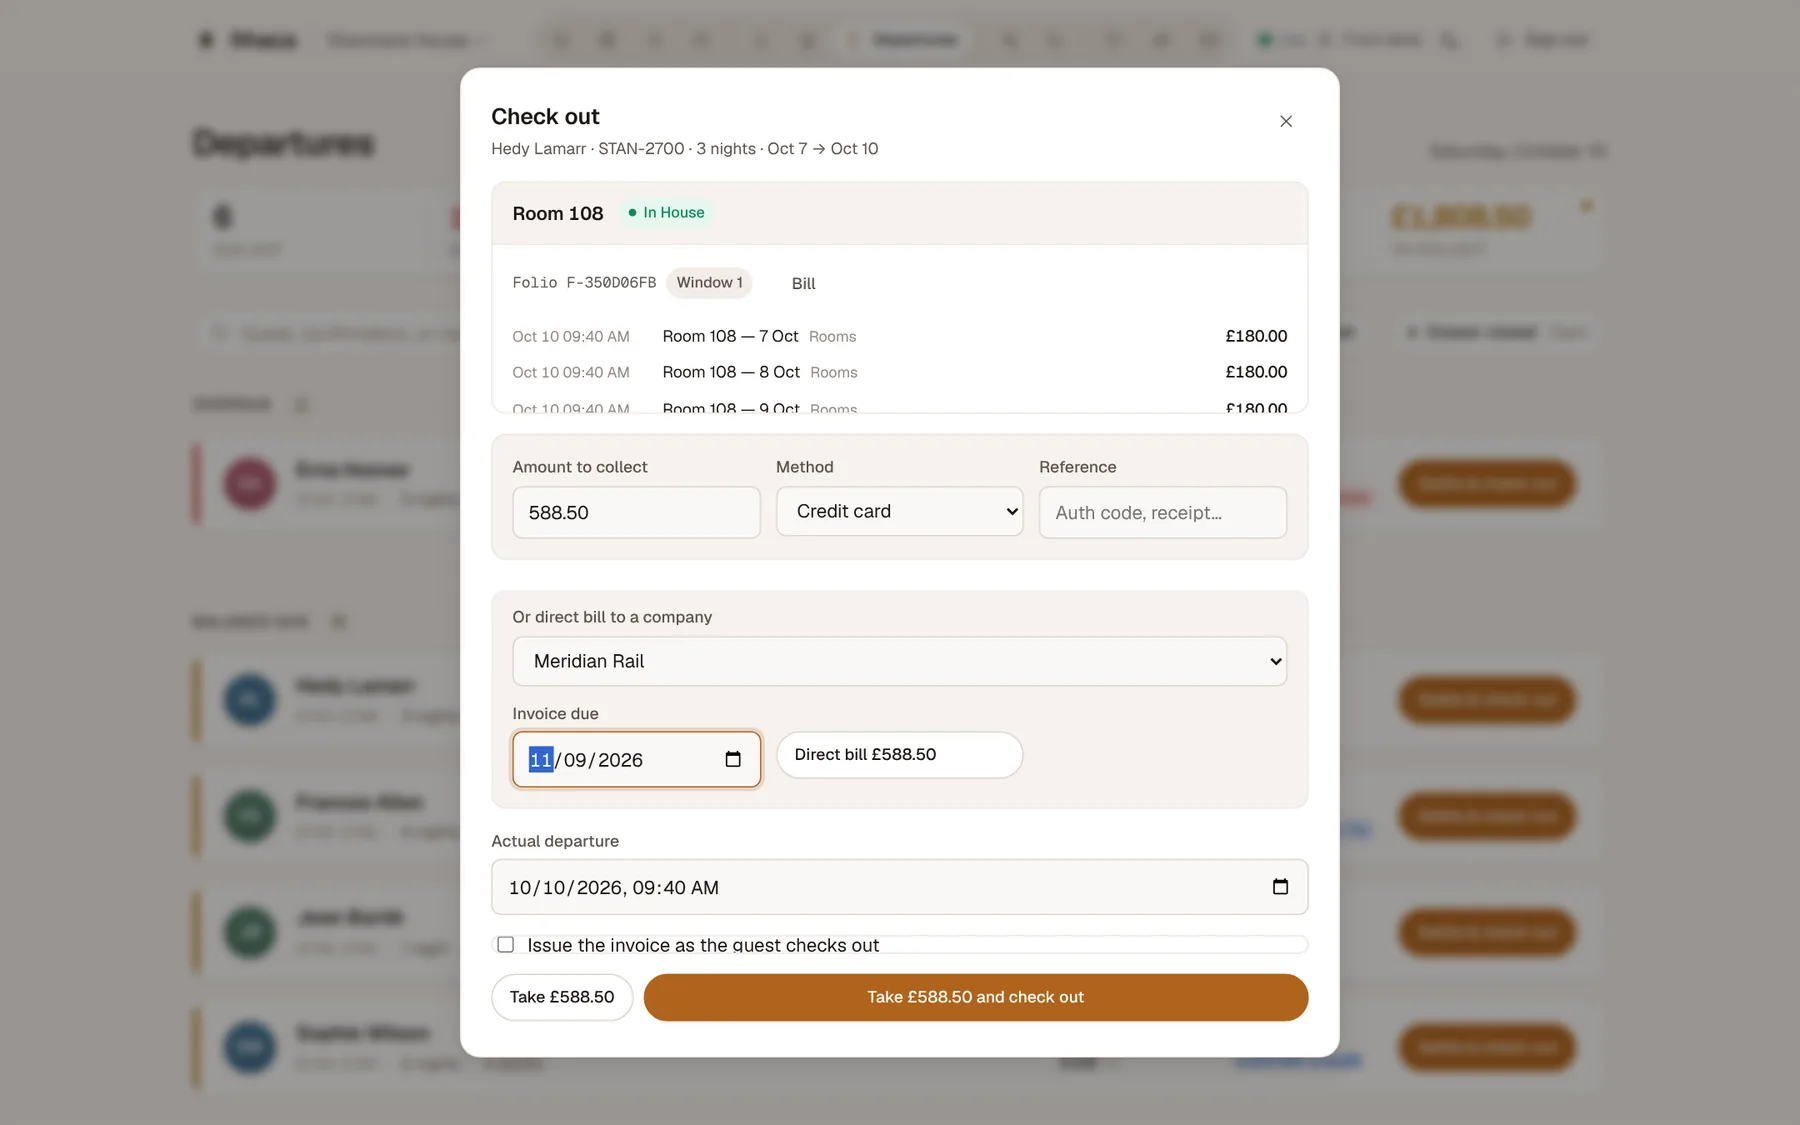Screen dimensions: 1800x1125
Task: Click the Hedy Lamarr STAN-2700 subtitle
Action: coord(685,149)
